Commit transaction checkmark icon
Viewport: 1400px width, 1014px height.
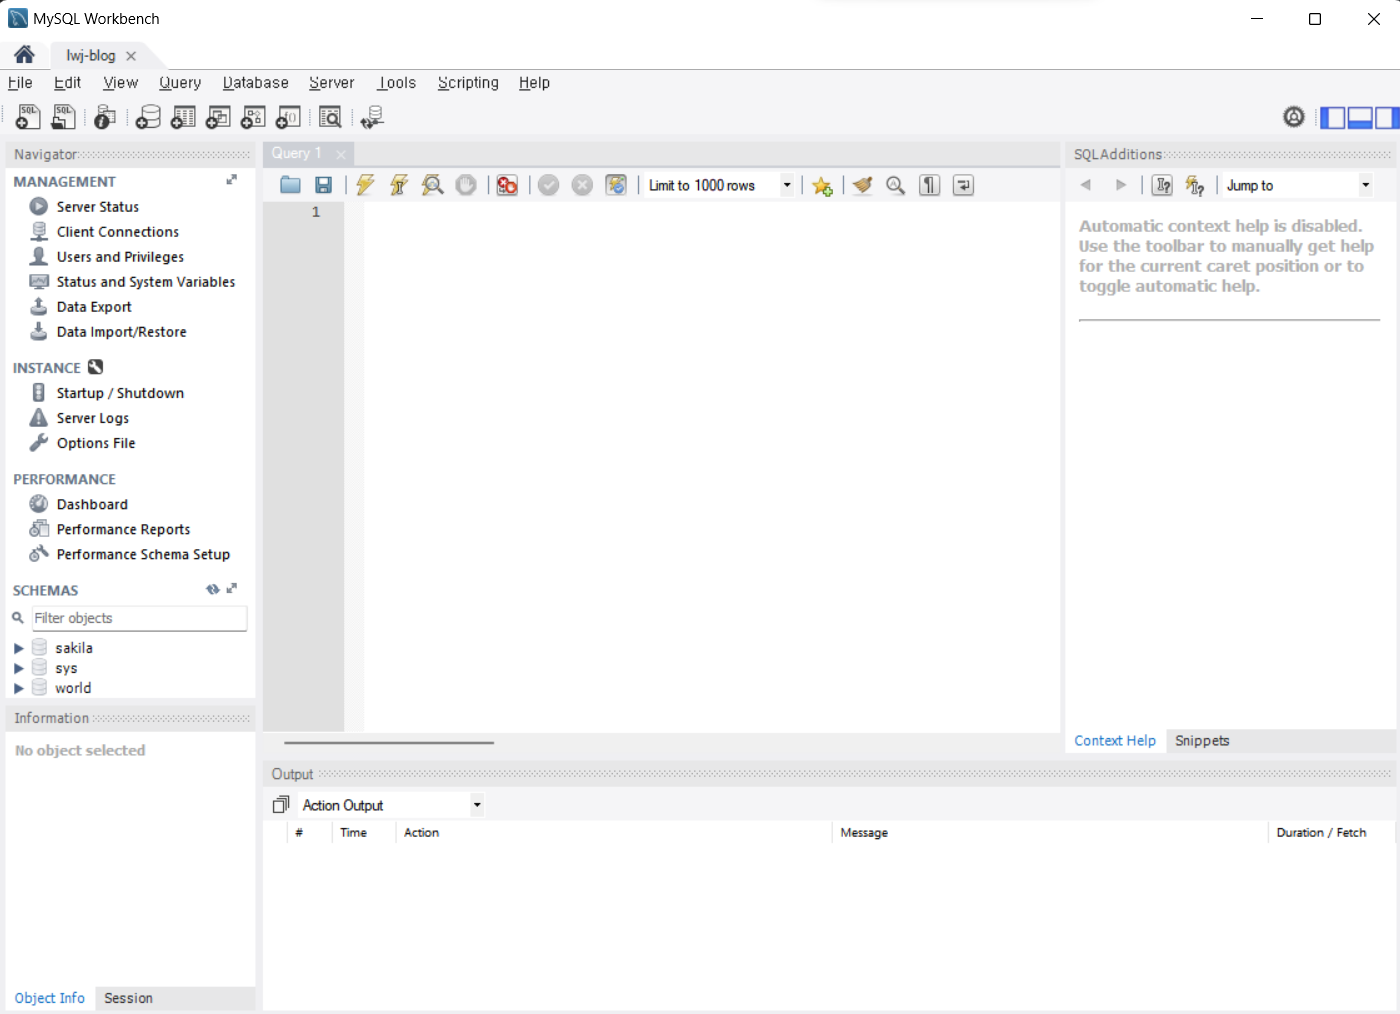pos(548,185)
